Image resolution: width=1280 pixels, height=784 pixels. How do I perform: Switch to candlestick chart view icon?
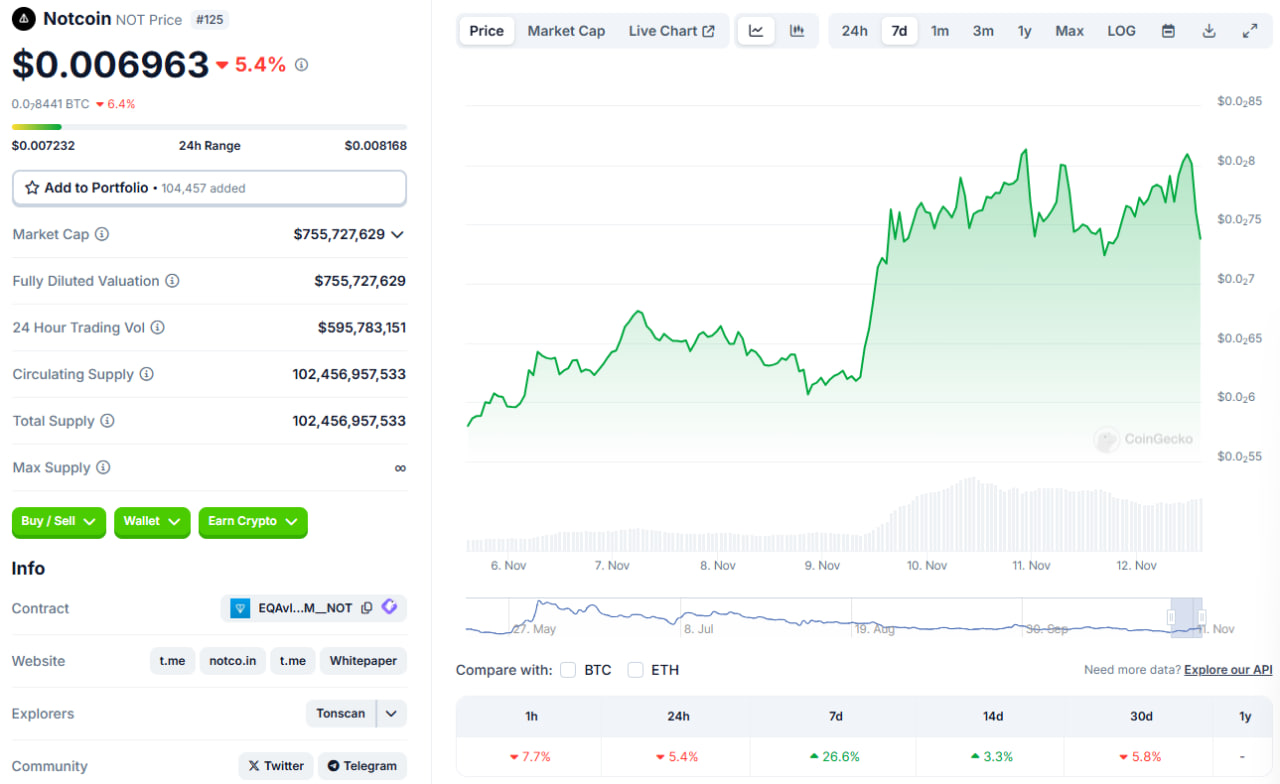tap(797, 31)
